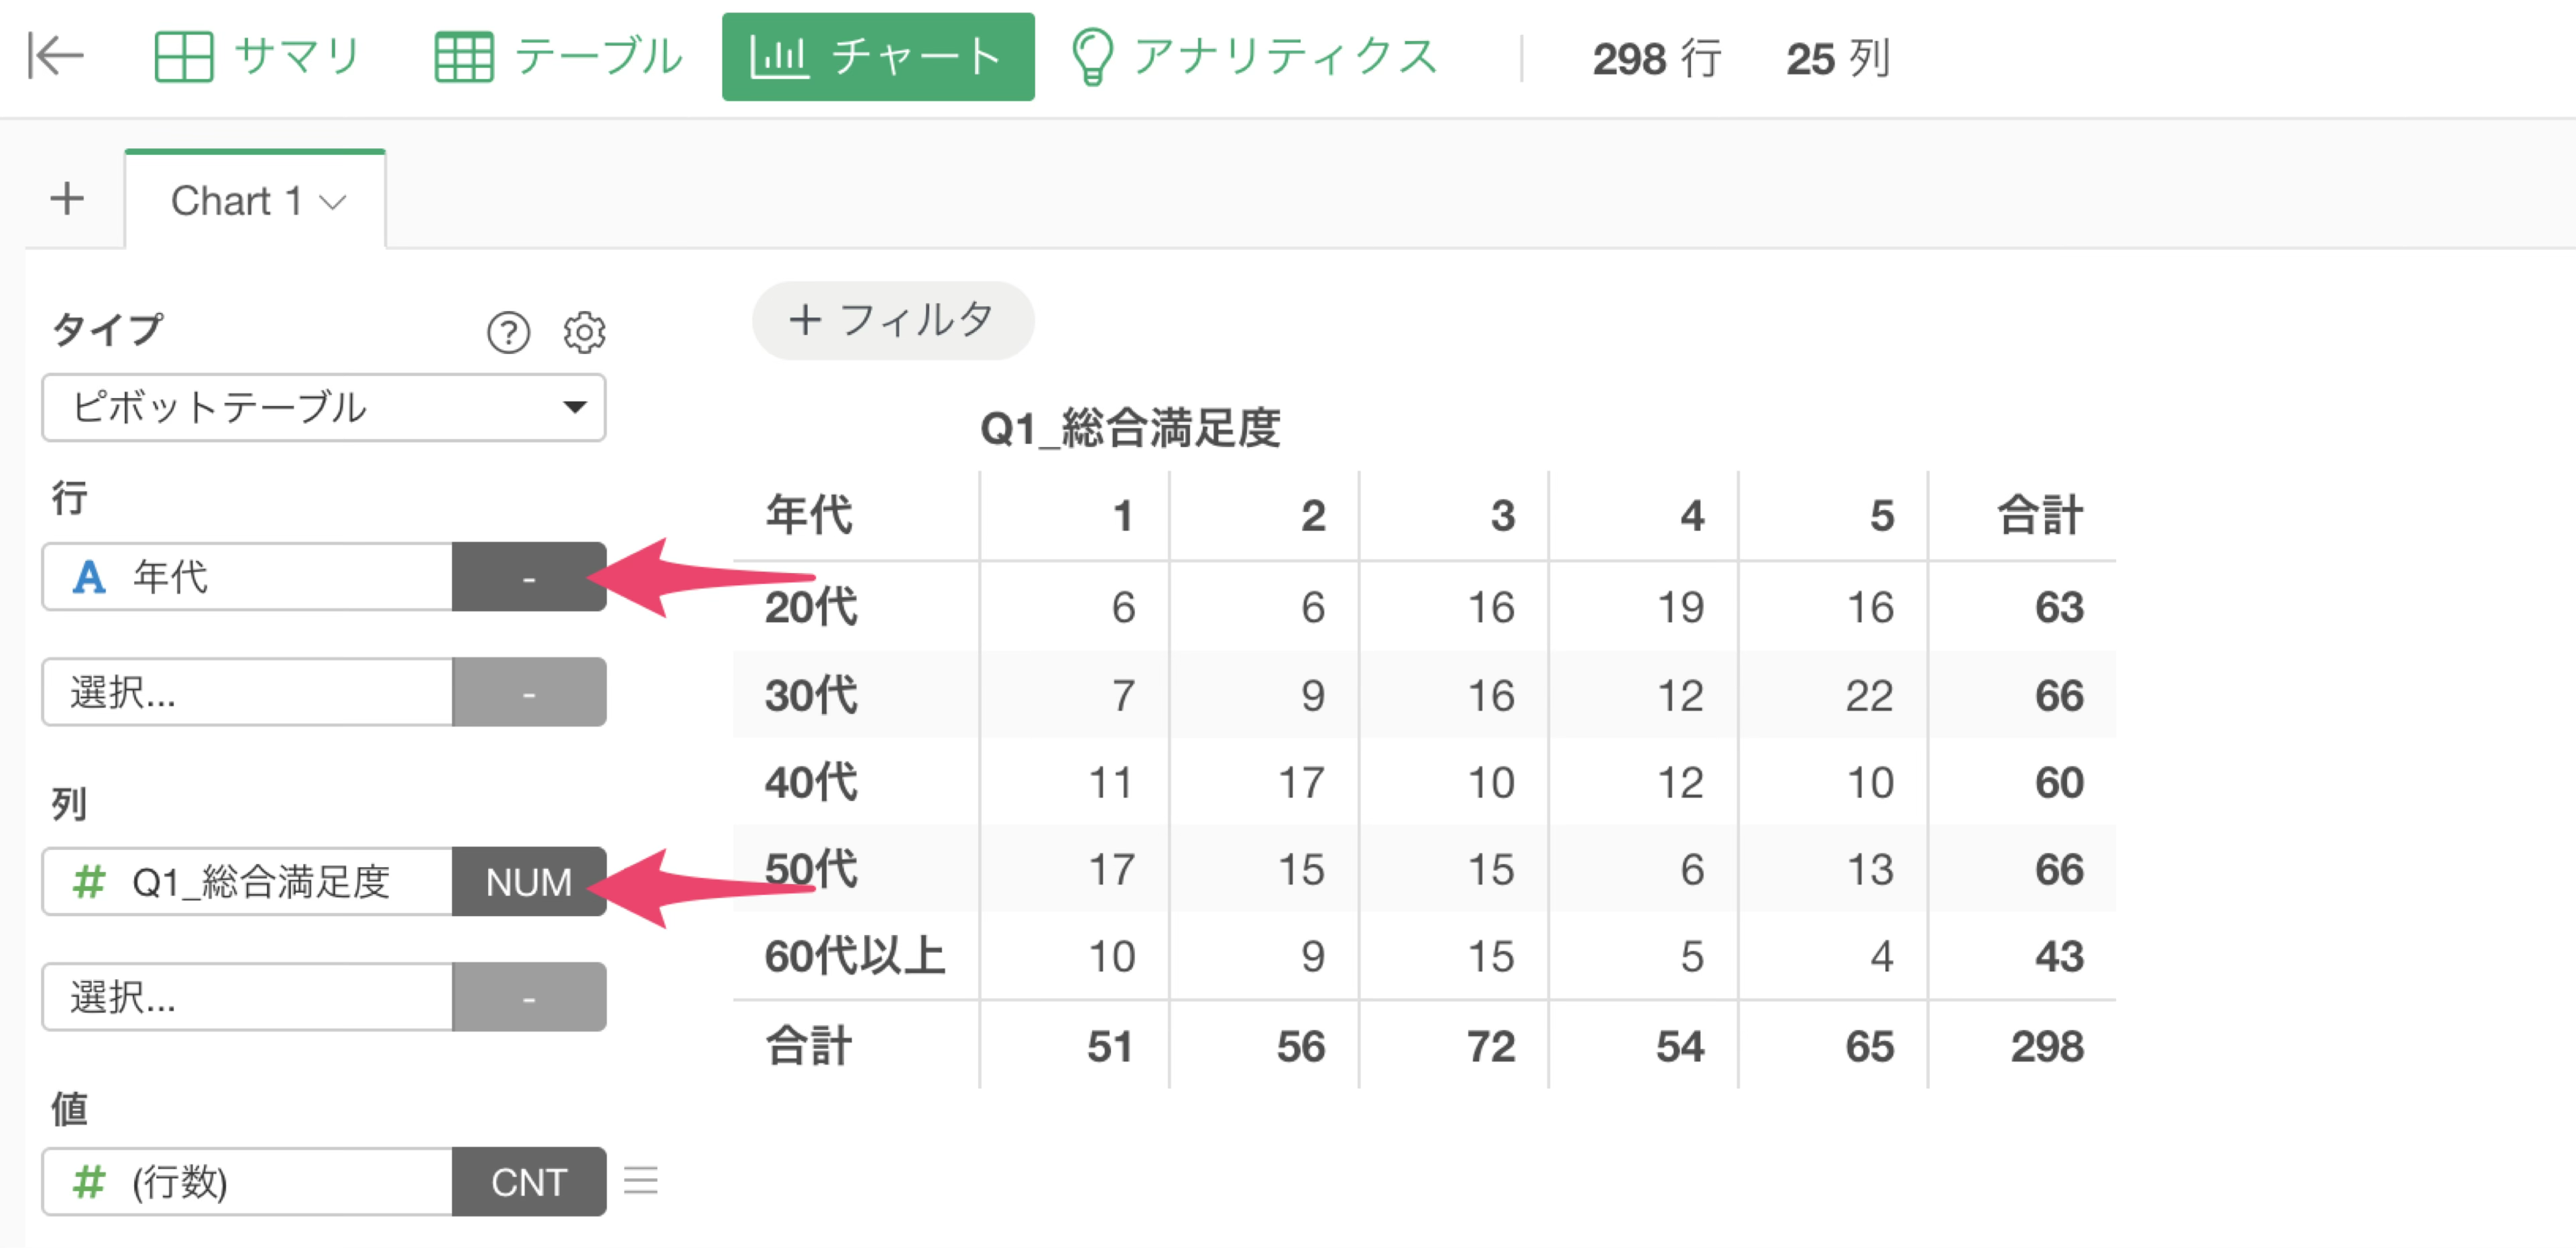The height and width of the screenshot is (1248, 2576).
Task: Open the help question mark icon
Action: coord(508,332)
